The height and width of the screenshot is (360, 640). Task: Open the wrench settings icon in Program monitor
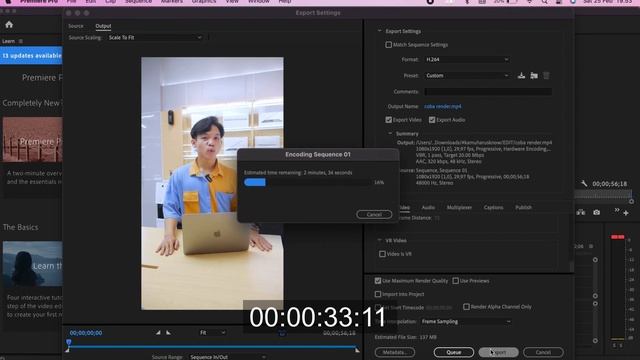pos(584,184)
